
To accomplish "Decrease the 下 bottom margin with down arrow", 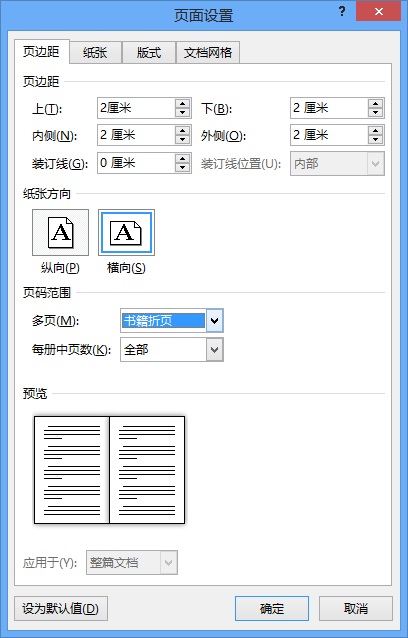I will pyautogui.click(x=375, y=113).
